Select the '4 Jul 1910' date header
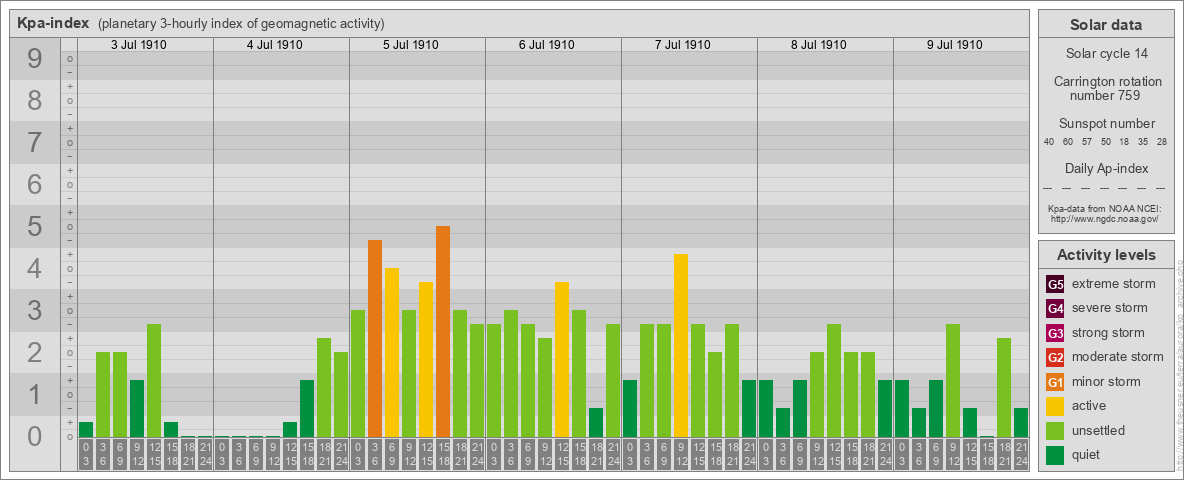The height and width of the screenshot is (480, 1184). (275, 45)
